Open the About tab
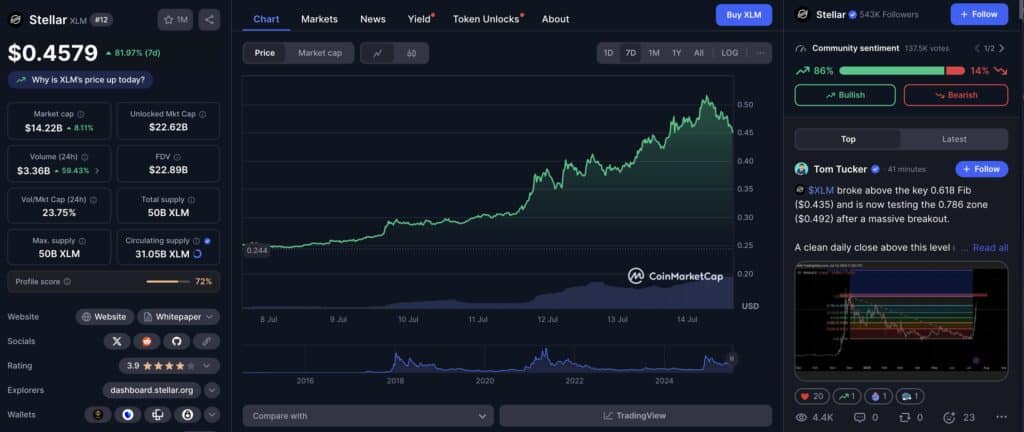This screenshot has width=1024, height=432. click(556, 19)
